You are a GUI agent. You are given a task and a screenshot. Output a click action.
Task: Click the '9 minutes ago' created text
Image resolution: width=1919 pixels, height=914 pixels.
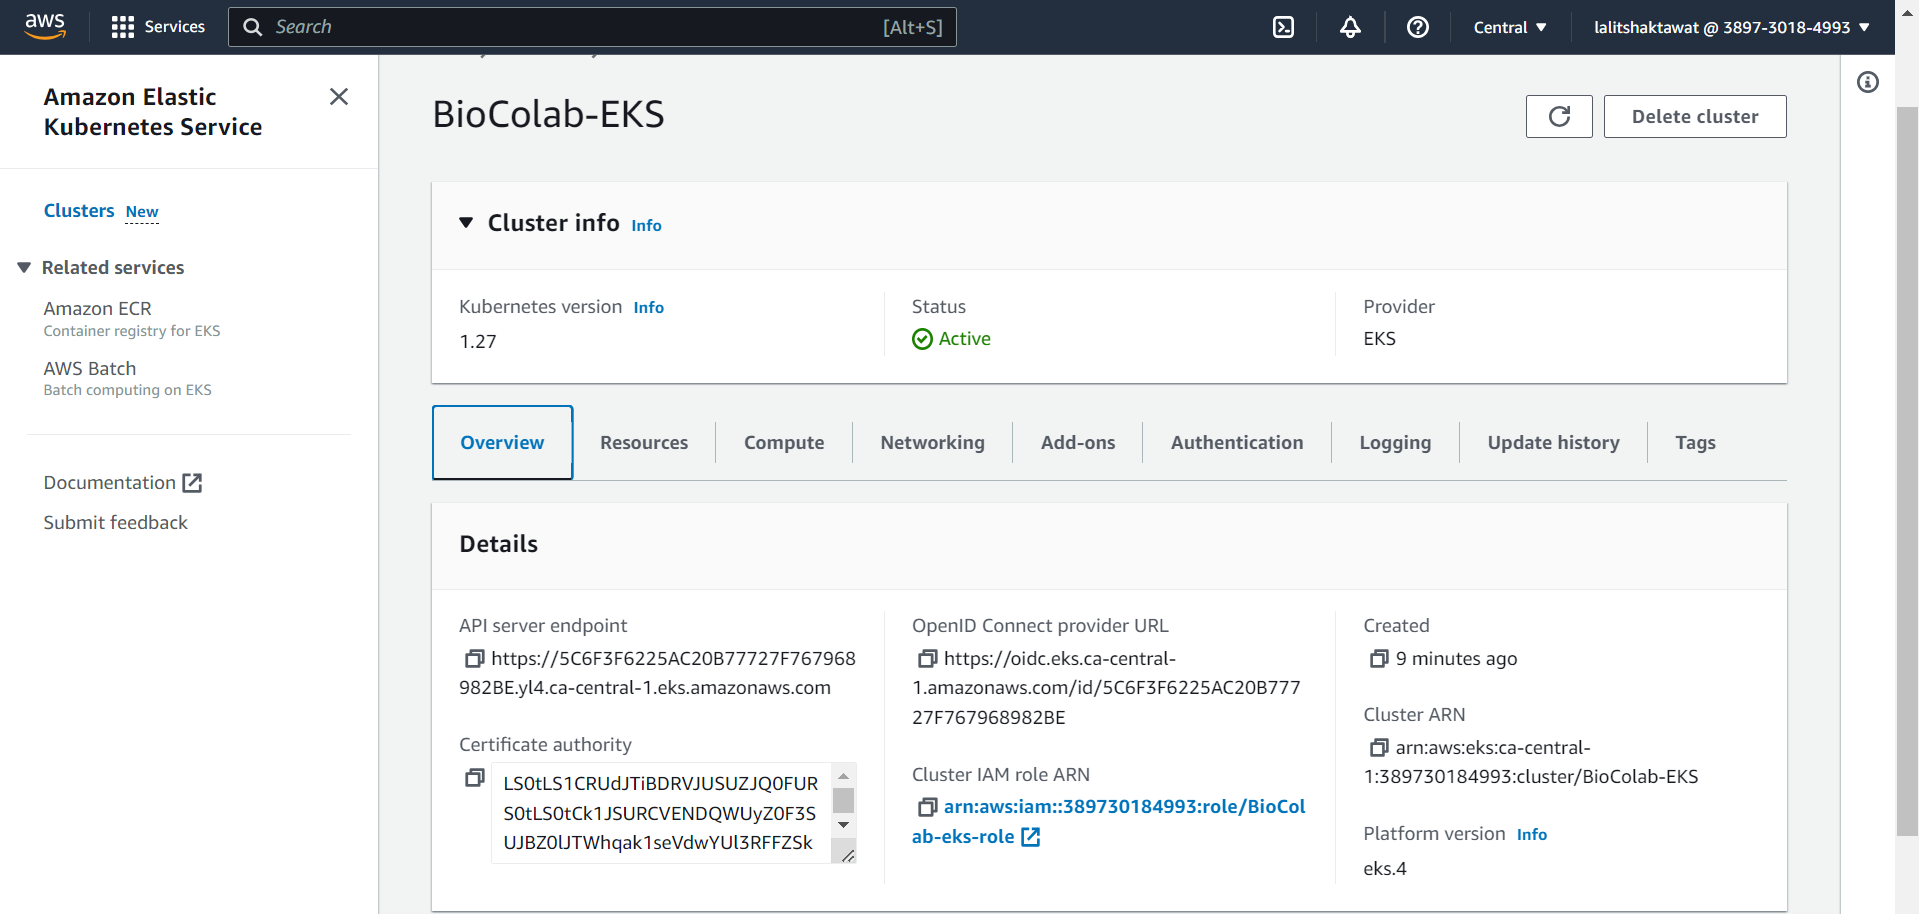(x=1456, y=658)
